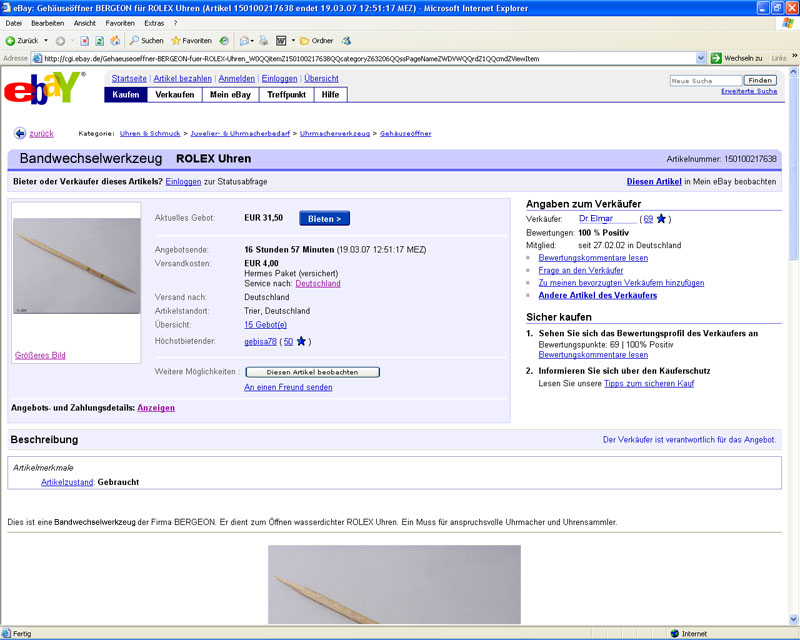
Task: Click the Bieten > bid button
Action: [x=324, y=218]
